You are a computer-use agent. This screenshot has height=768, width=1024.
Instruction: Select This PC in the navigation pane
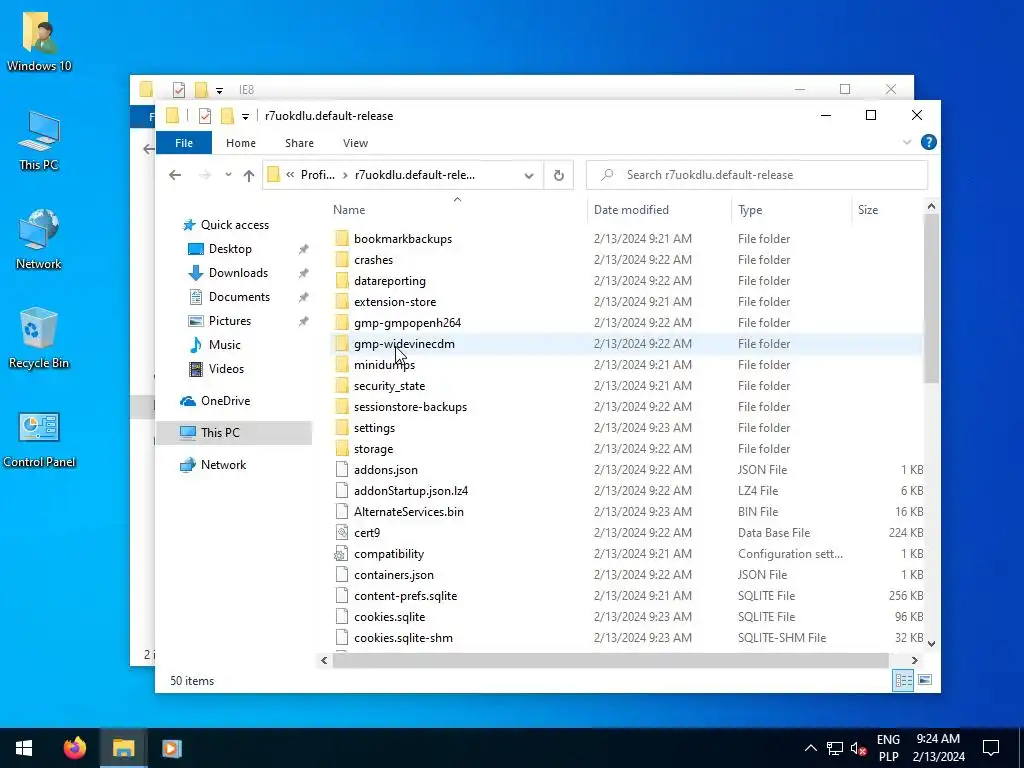click(x=234, y=432)
